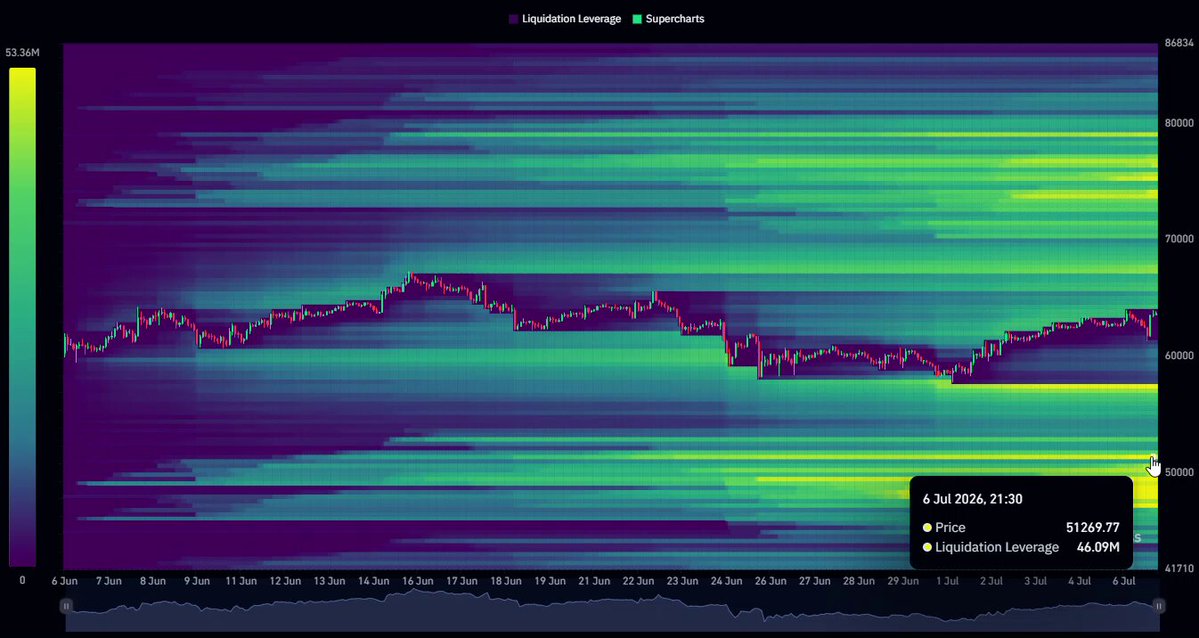Click the green Supercharts legend swatch
The width and height of the screenshot is (1199, 638).
(637, 19)
